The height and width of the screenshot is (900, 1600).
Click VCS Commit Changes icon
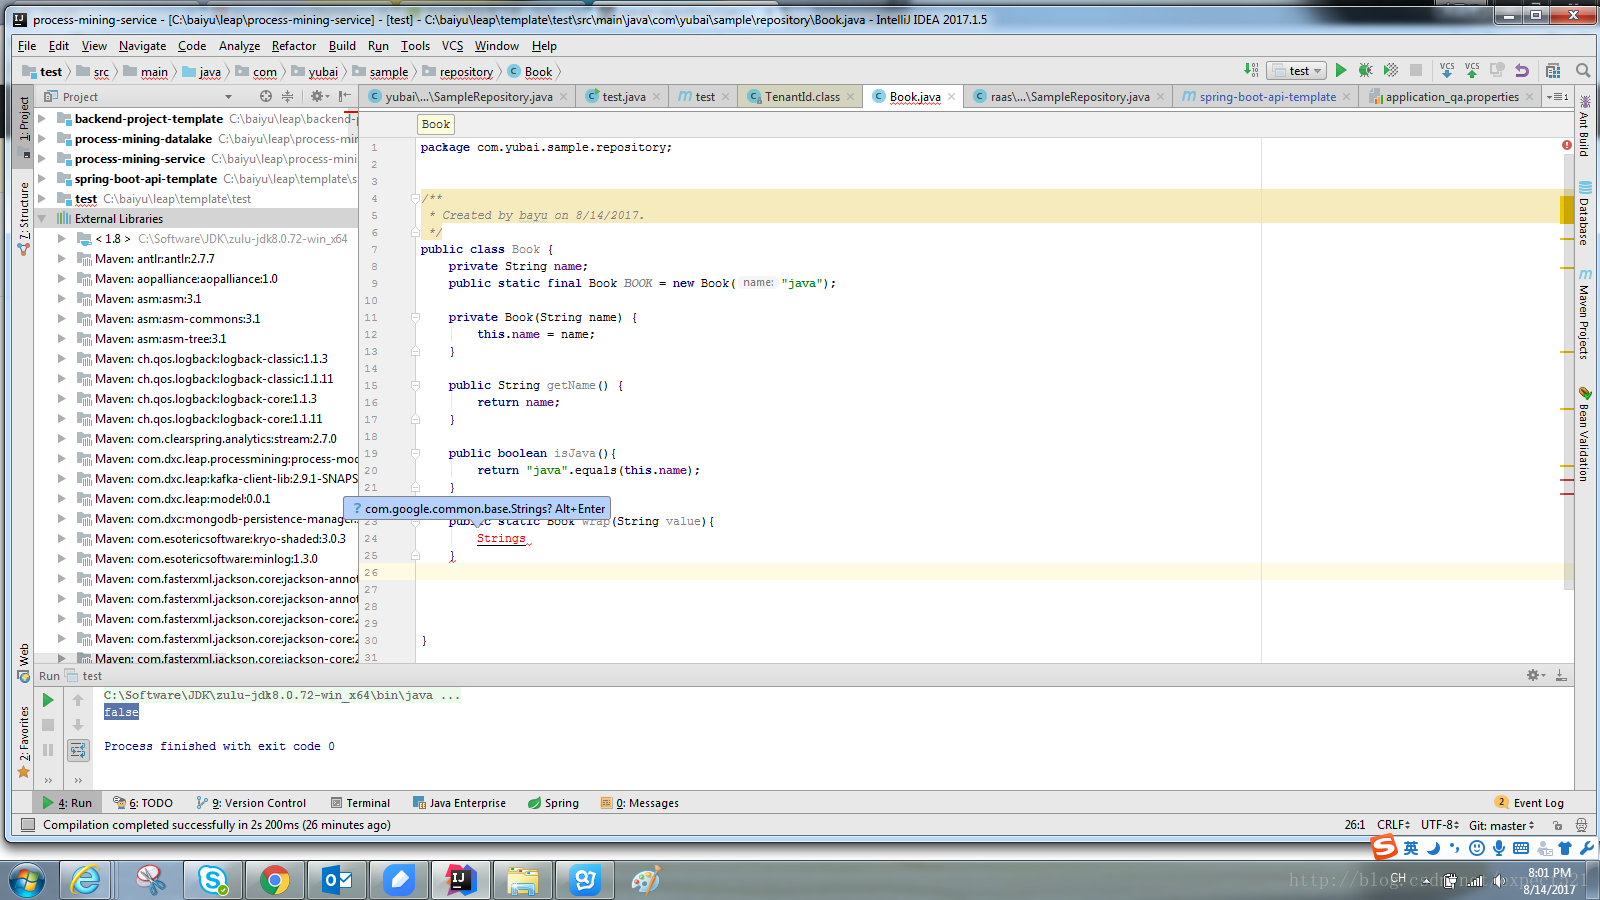click(1472, 70)
